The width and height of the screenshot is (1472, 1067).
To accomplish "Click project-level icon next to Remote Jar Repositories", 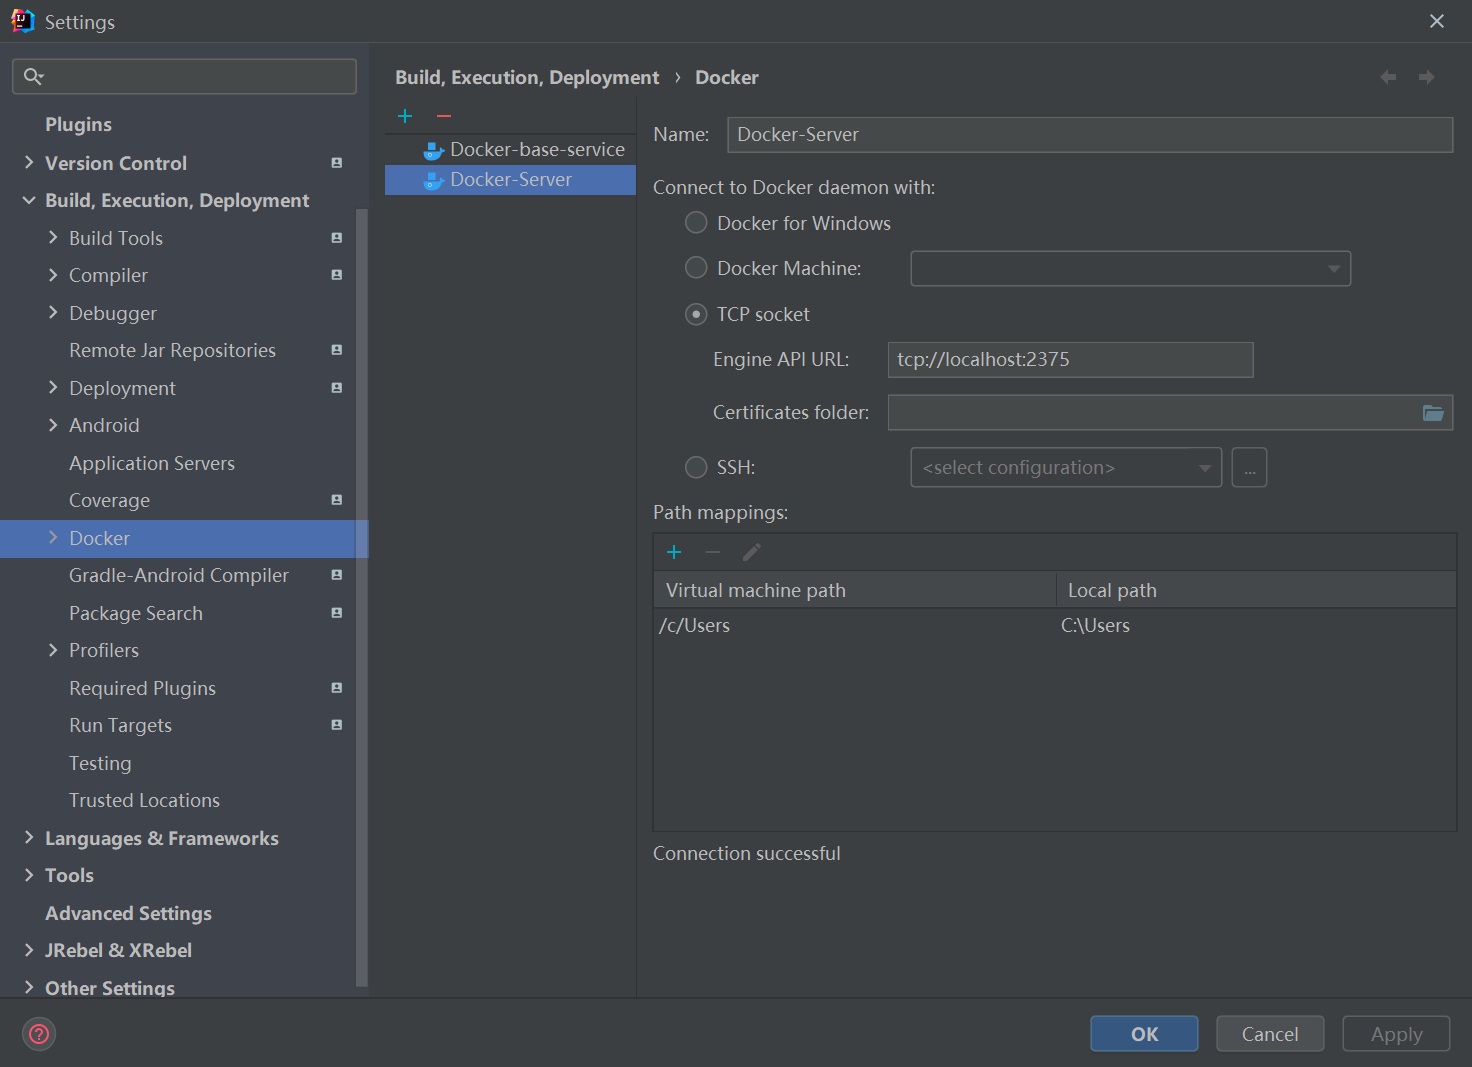I will point(337,350).
